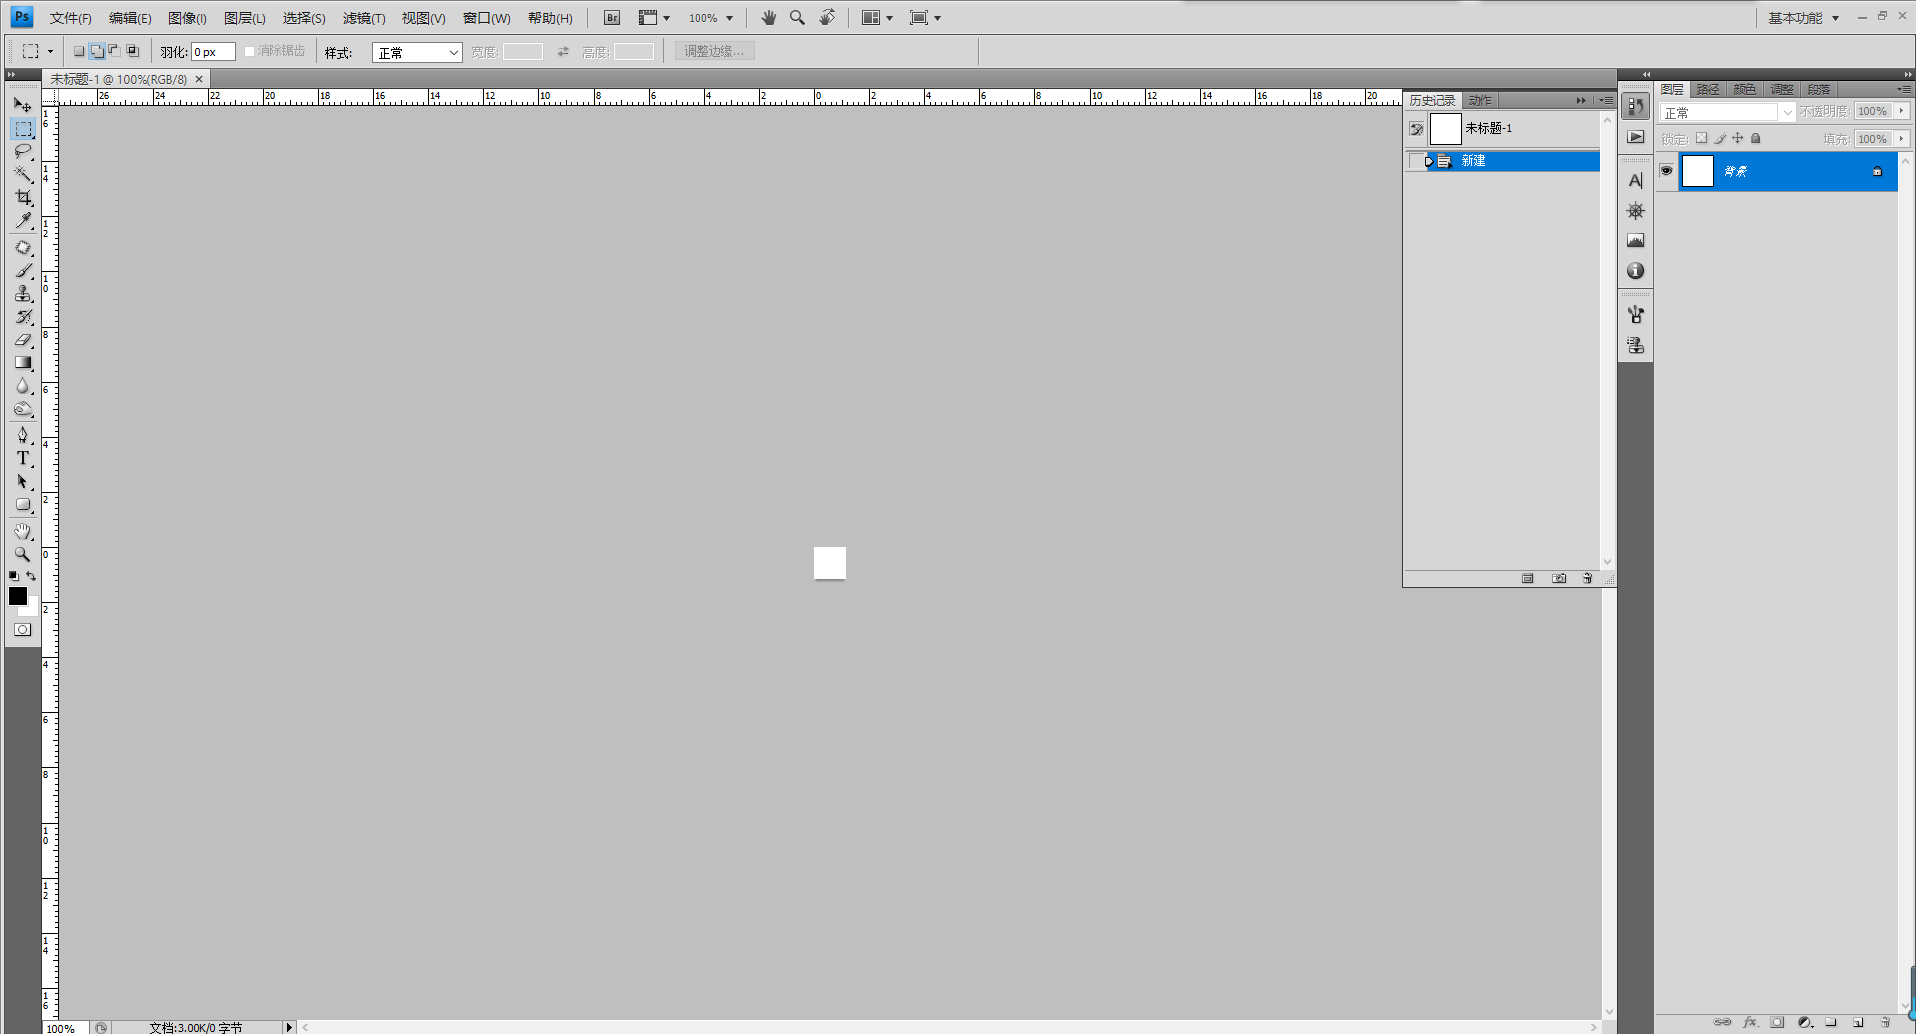
Task: Select the Lasso tool
Action: coord(23,151)
